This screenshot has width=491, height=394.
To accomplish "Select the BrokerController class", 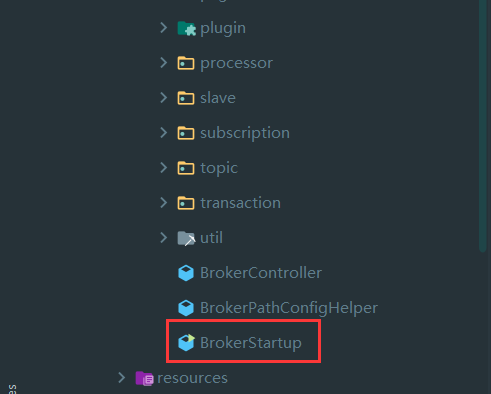I will (261, 273).
